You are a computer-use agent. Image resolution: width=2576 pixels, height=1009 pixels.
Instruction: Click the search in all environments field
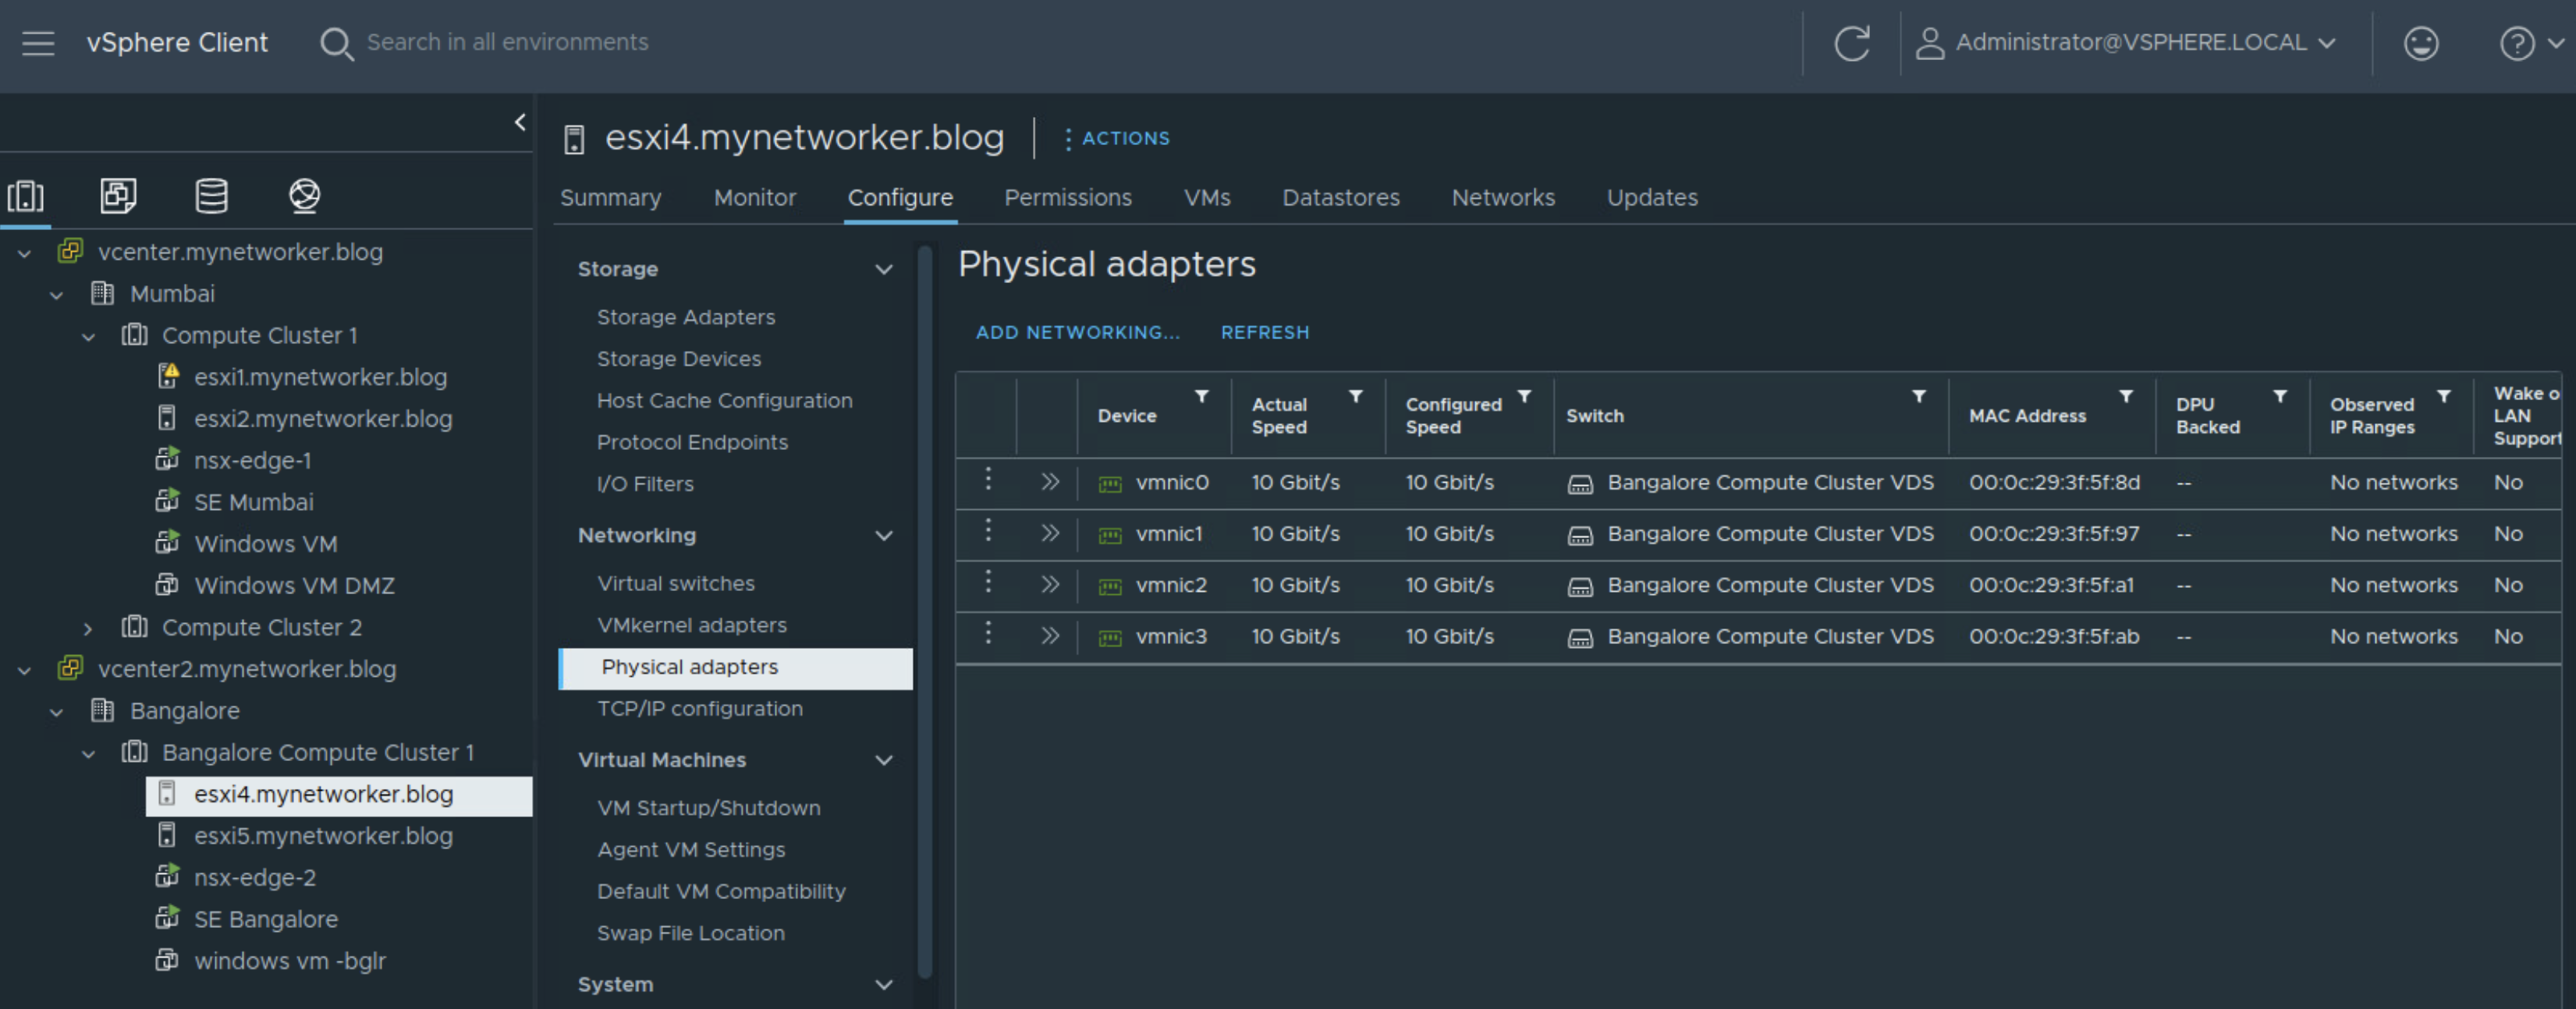[507, 42]
